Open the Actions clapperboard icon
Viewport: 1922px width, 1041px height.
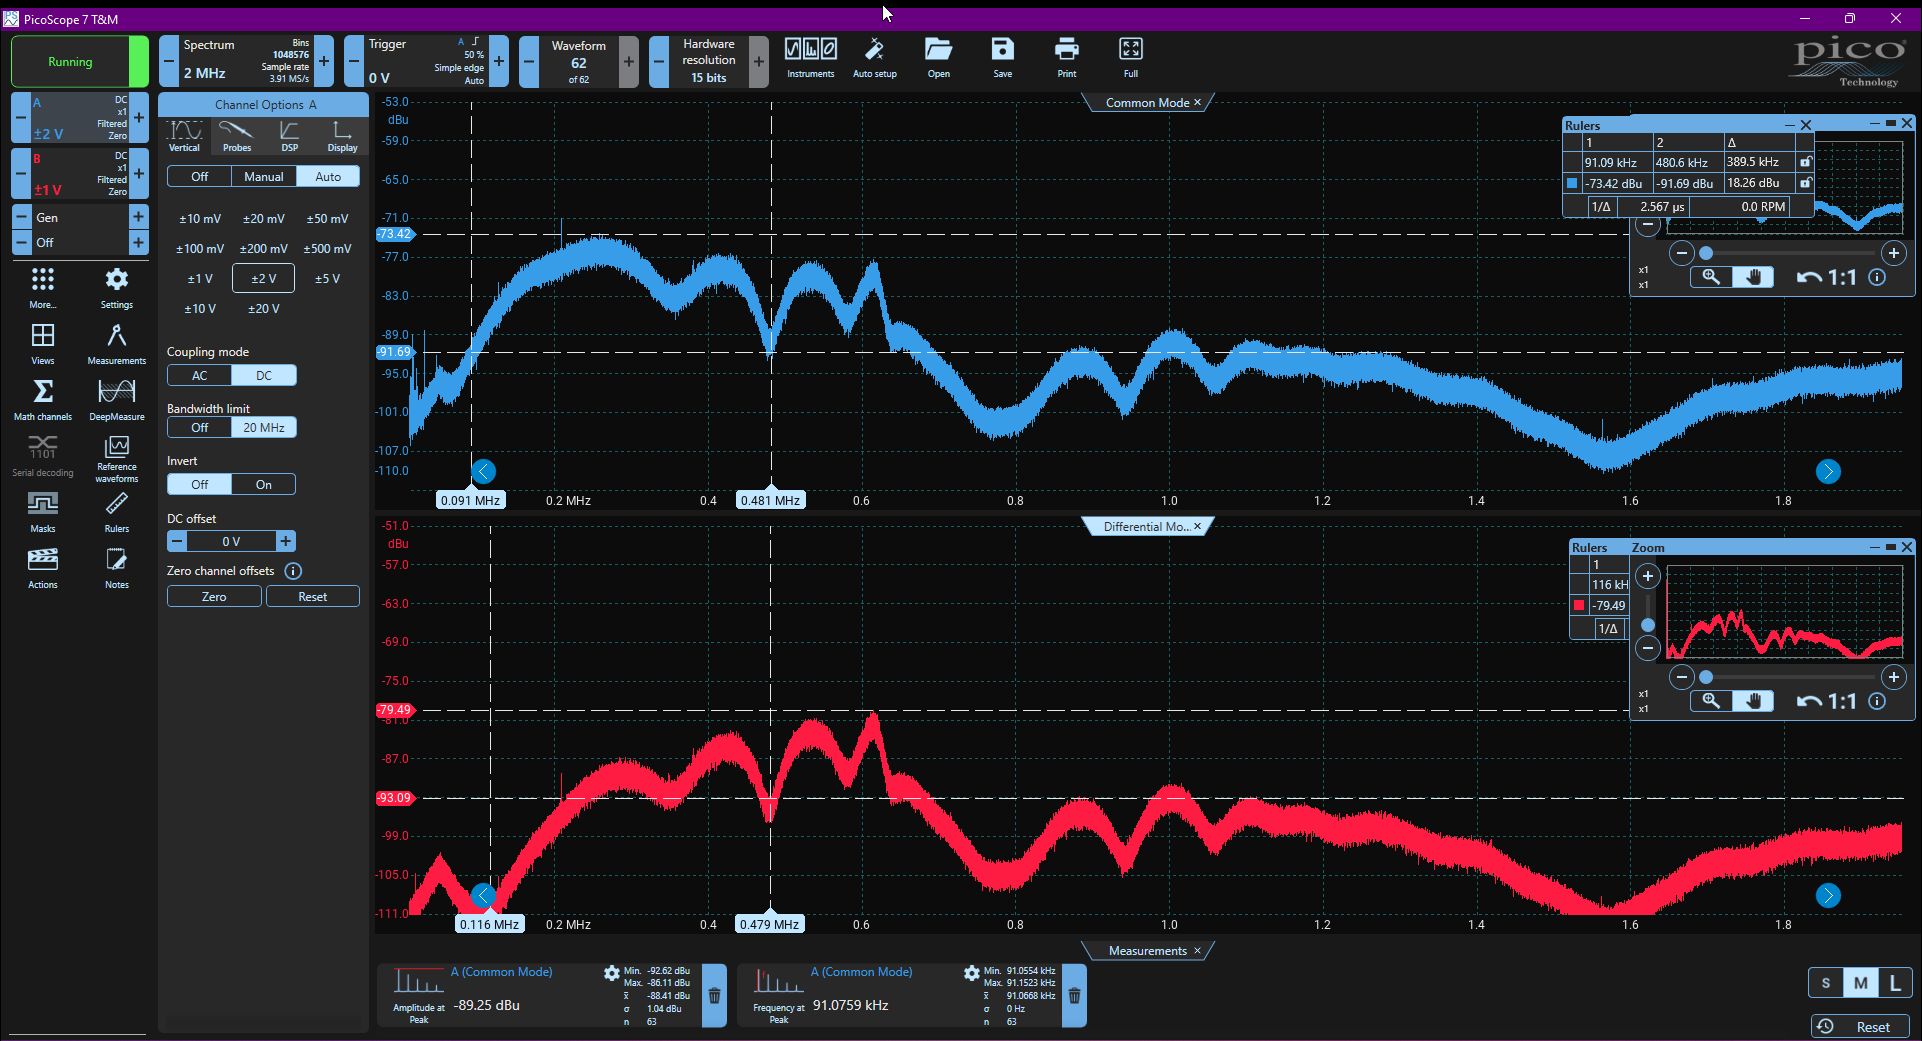[43, 567]
